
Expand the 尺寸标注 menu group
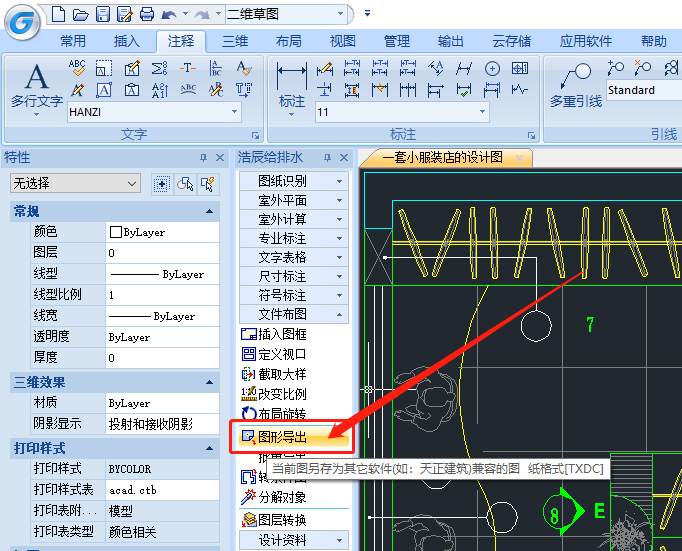(294, 276)
